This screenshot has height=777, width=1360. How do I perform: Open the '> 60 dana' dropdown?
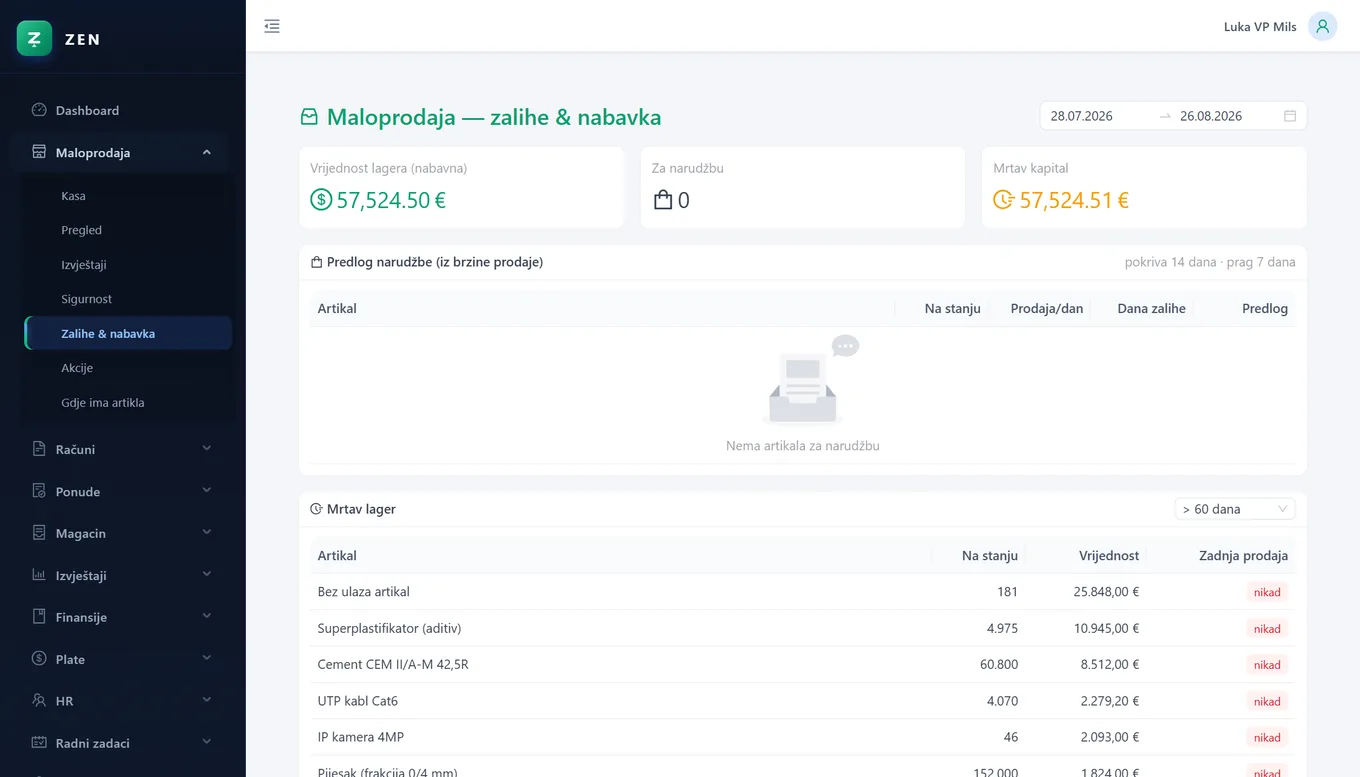(x=1235, y=509)
